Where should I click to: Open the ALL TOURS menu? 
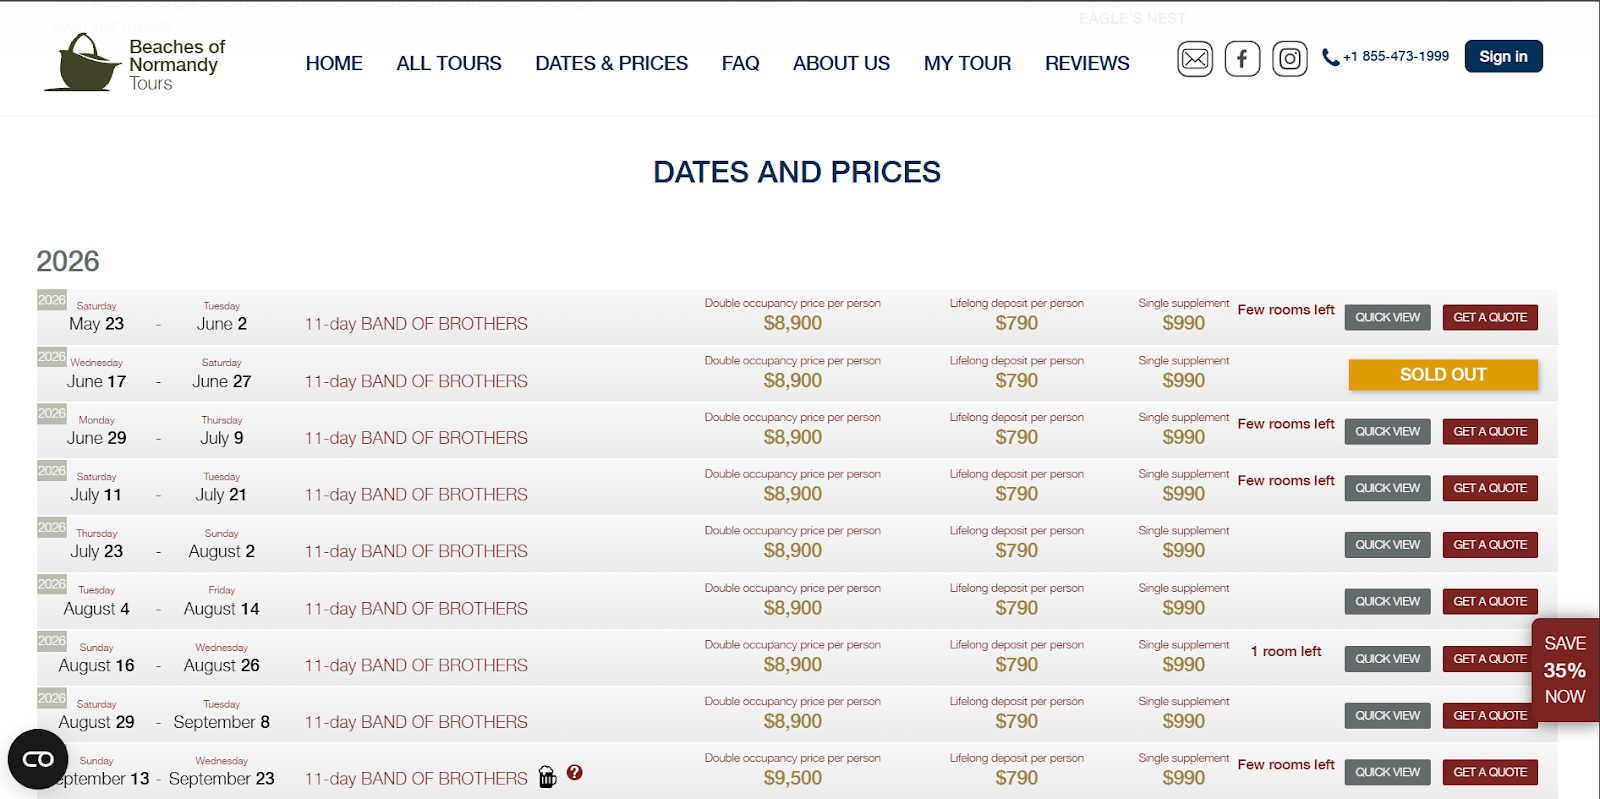449,63
